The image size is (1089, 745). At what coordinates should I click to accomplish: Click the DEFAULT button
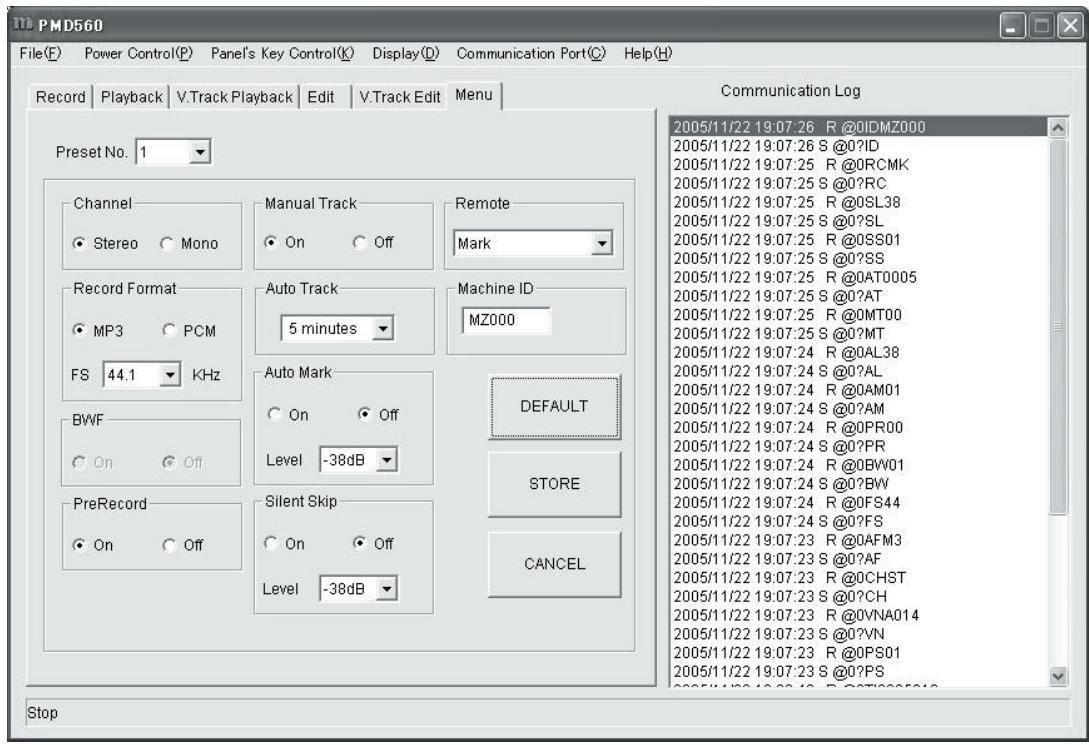point(554,407)
